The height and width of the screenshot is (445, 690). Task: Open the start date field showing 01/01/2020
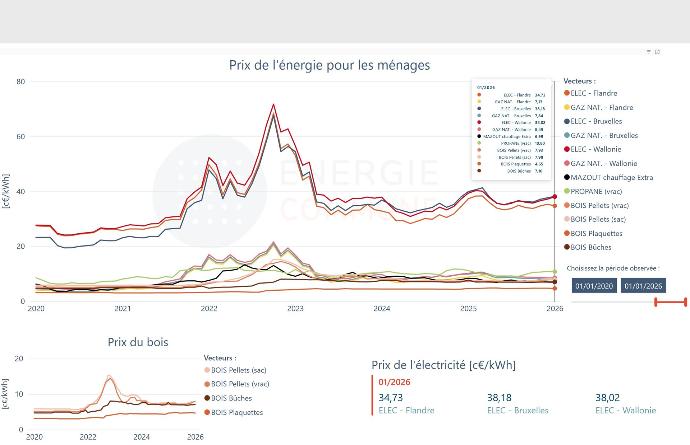(x=592, y=286)
